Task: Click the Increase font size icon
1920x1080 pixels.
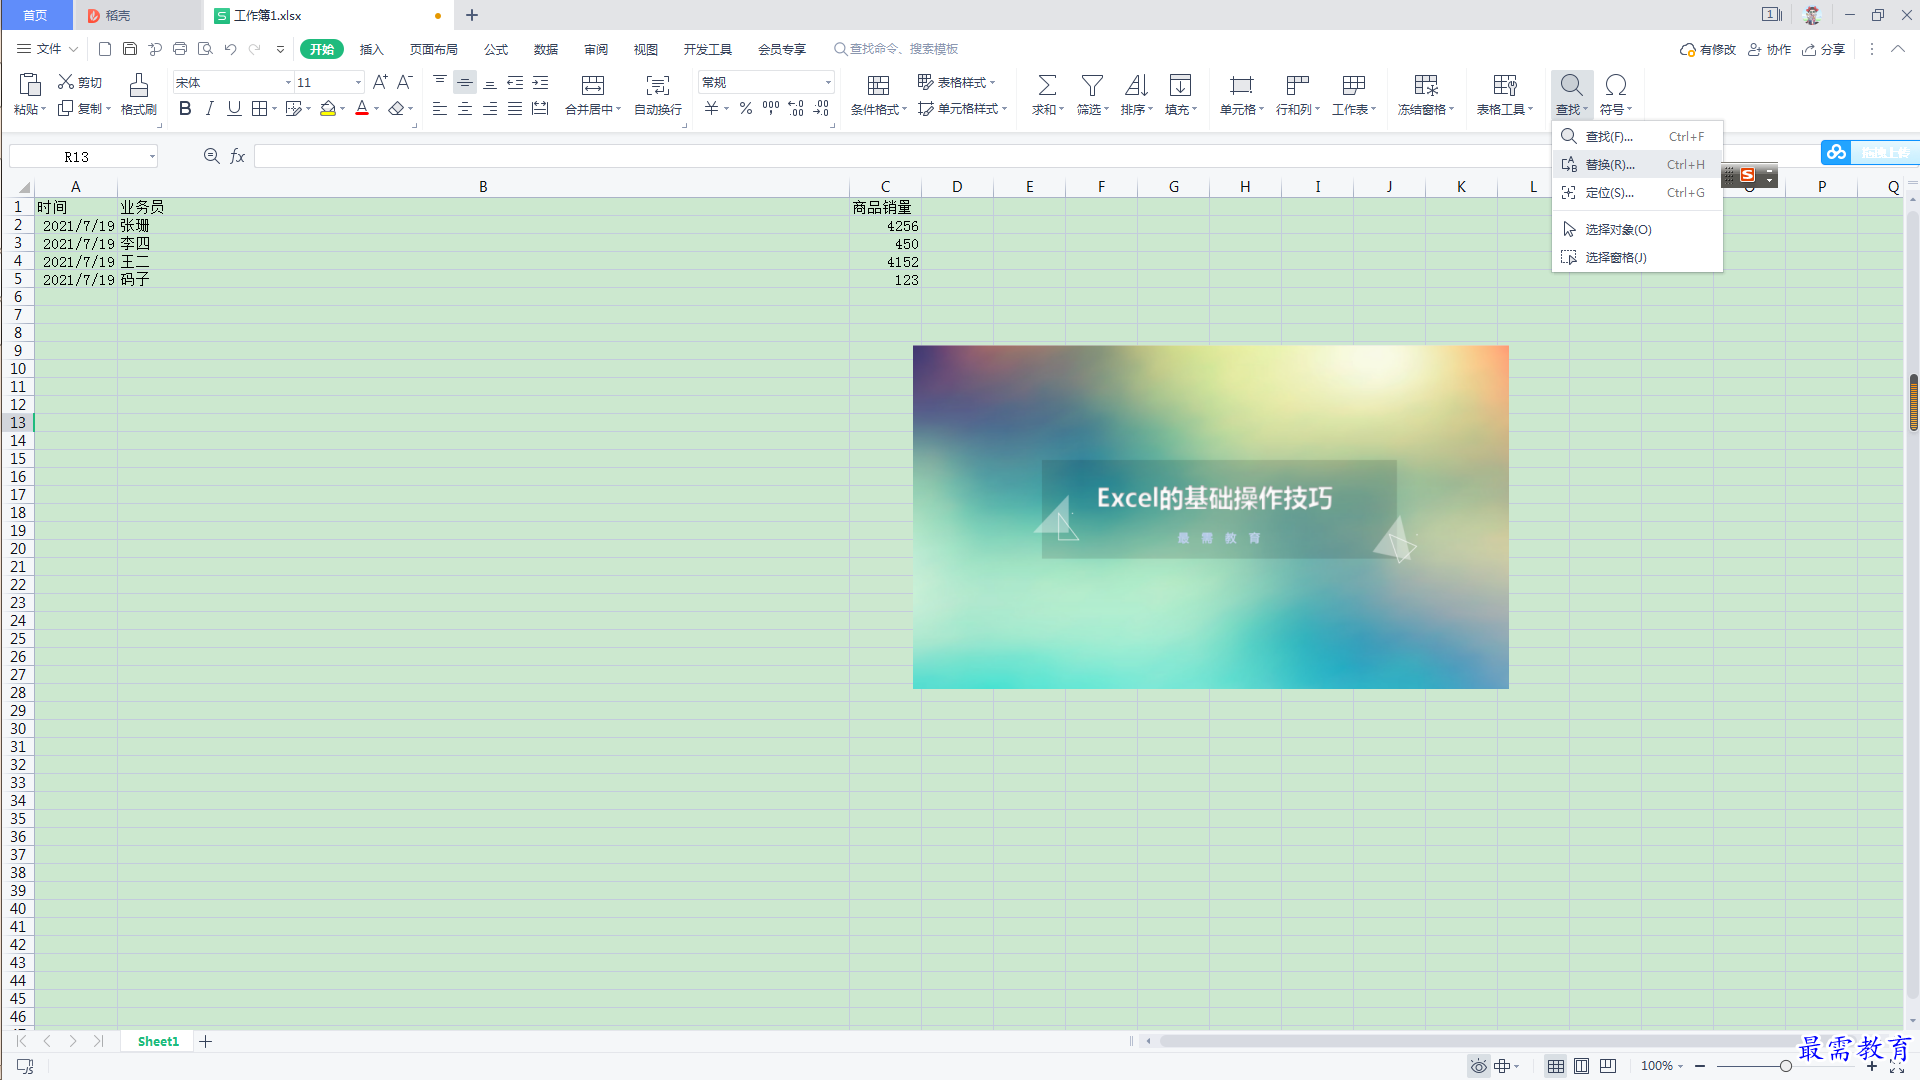Action: pyautogui.click(x=380, y=82)
